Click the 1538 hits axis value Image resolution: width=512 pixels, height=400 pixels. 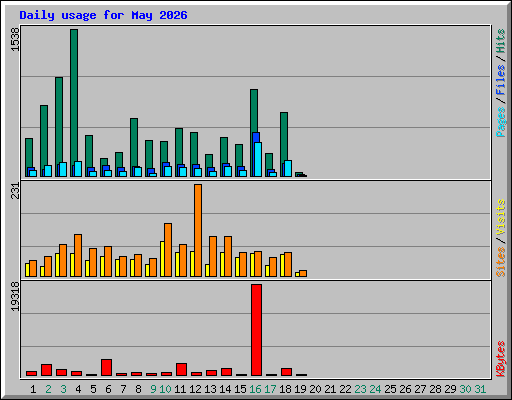pyautogui.click(x=15, y=39)
